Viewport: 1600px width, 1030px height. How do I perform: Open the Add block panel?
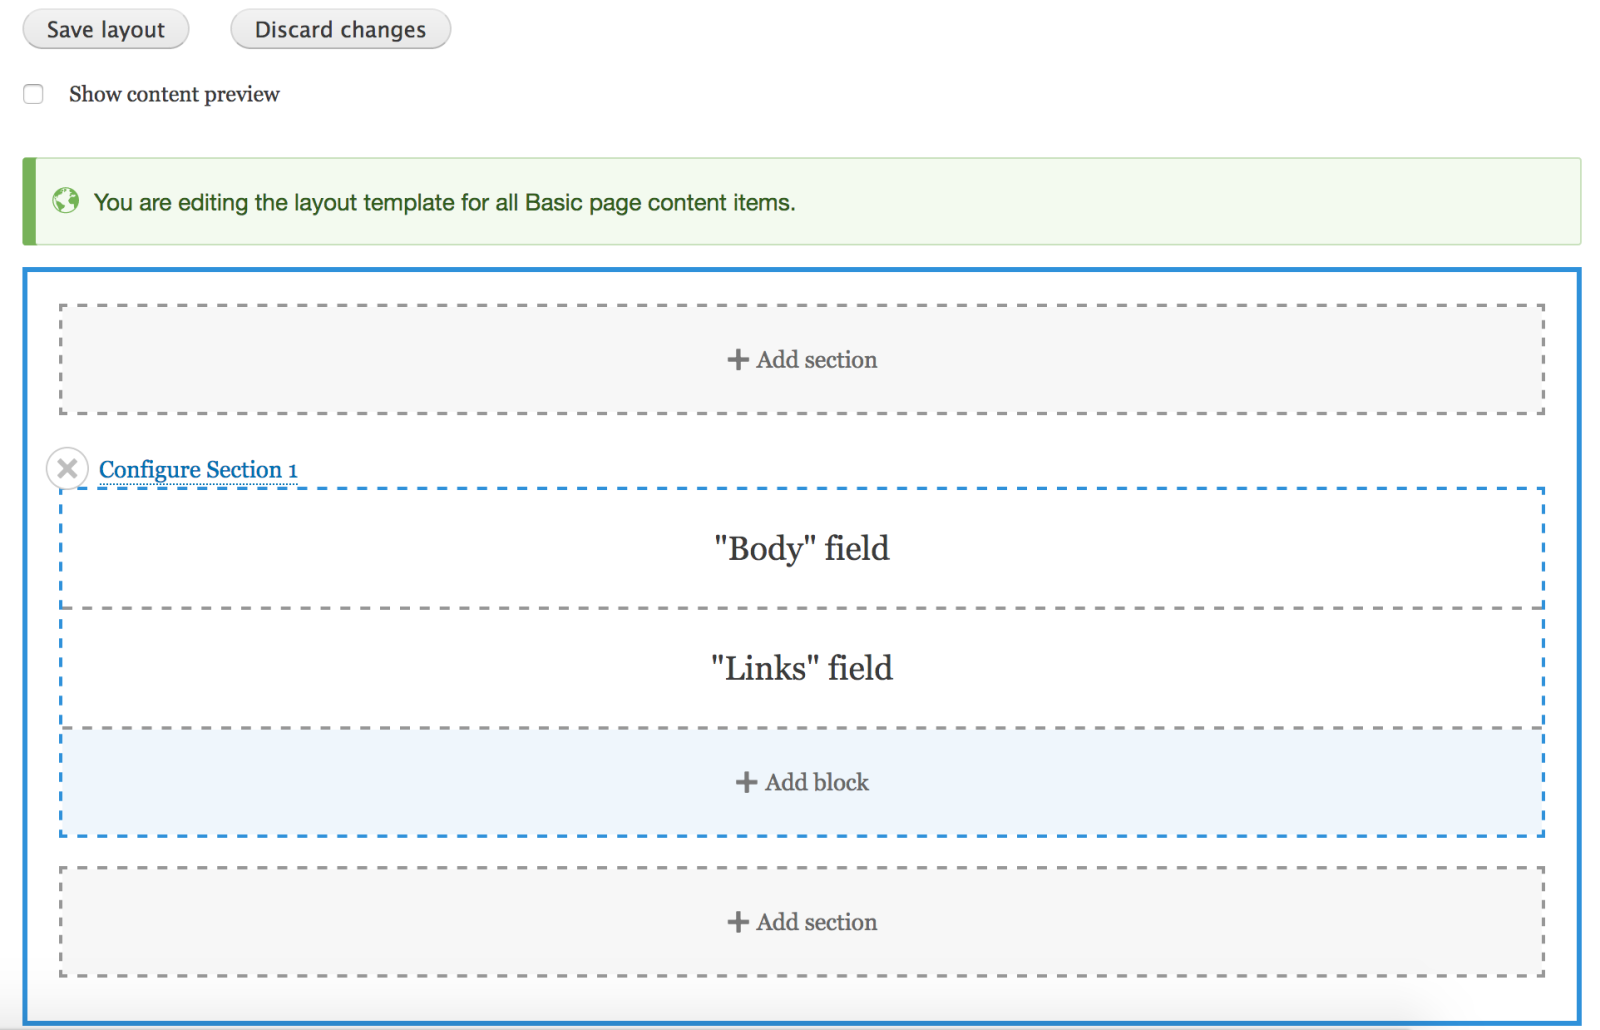[800, 782]
